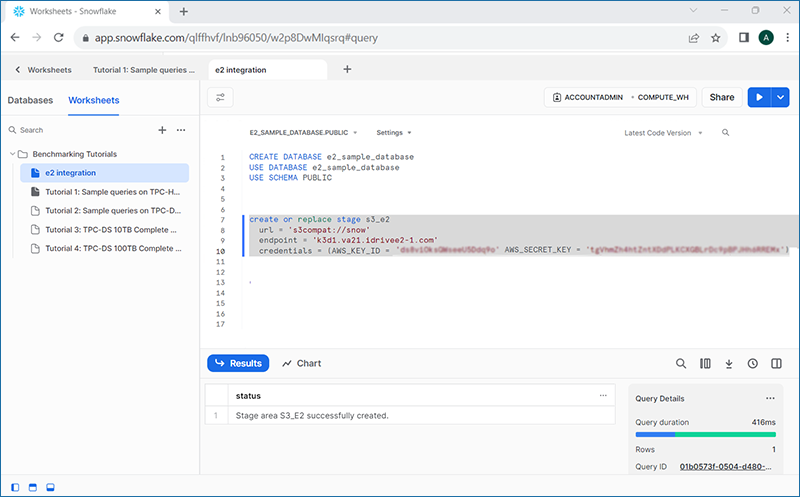
Task: Click the Query duration progress bar
Action: (705, 435)
